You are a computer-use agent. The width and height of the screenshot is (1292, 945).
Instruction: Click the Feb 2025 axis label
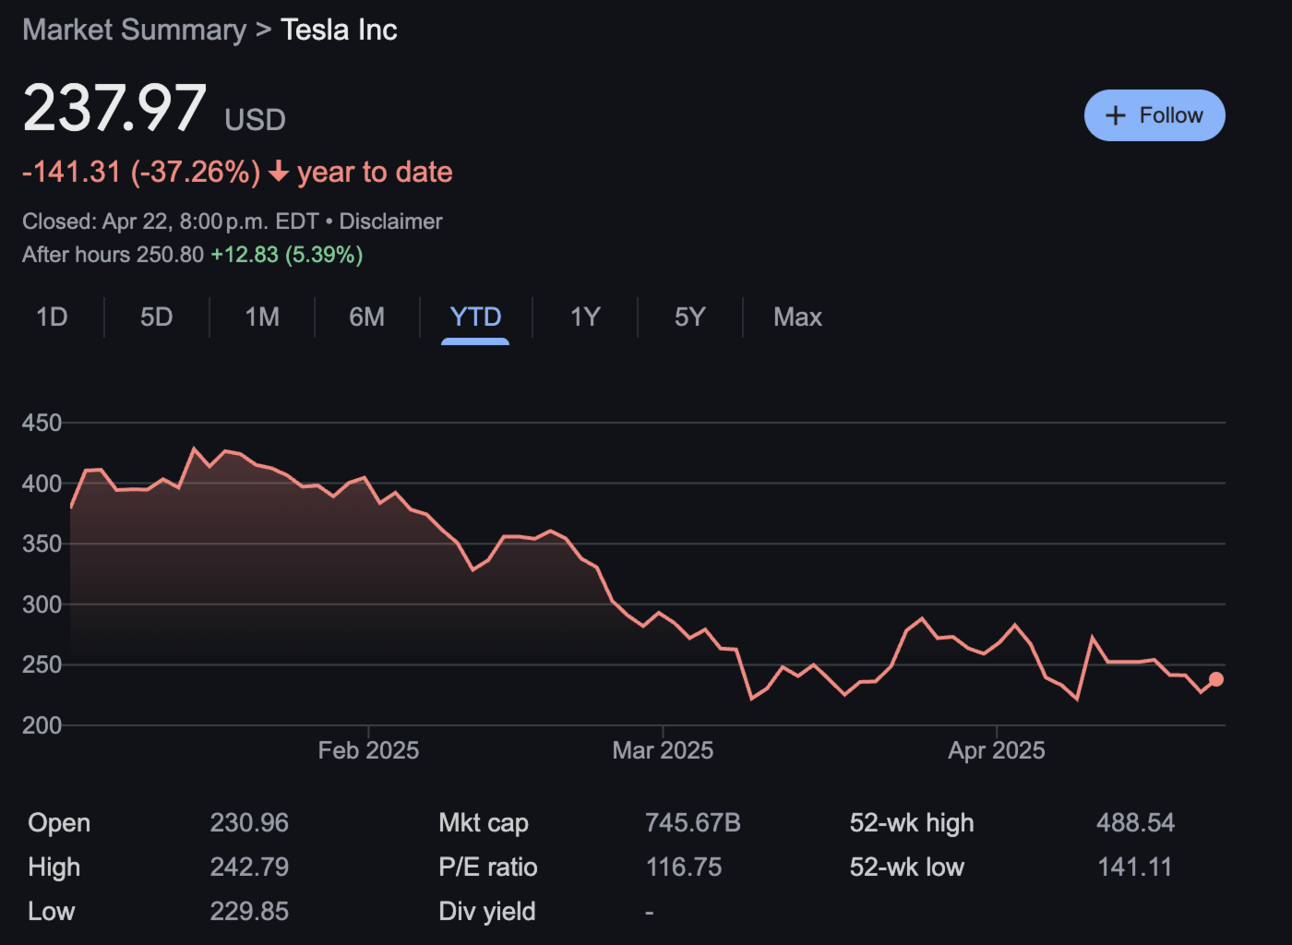pyautogui.click(x=368, y=750)
